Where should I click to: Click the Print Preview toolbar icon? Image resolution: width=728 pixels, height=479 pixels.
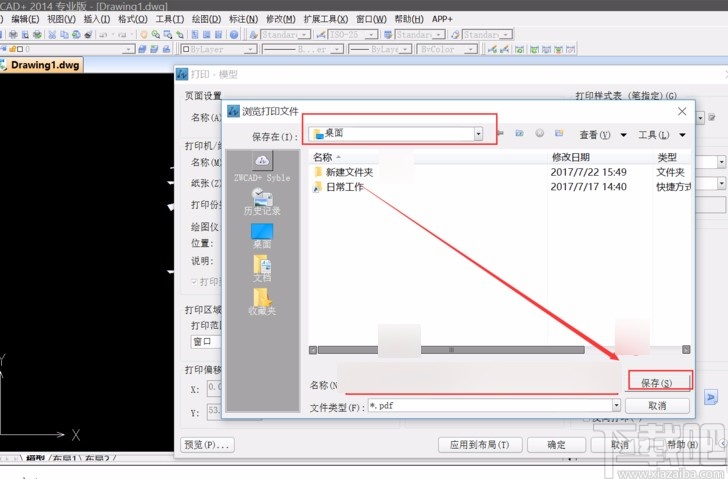(25, 35)
